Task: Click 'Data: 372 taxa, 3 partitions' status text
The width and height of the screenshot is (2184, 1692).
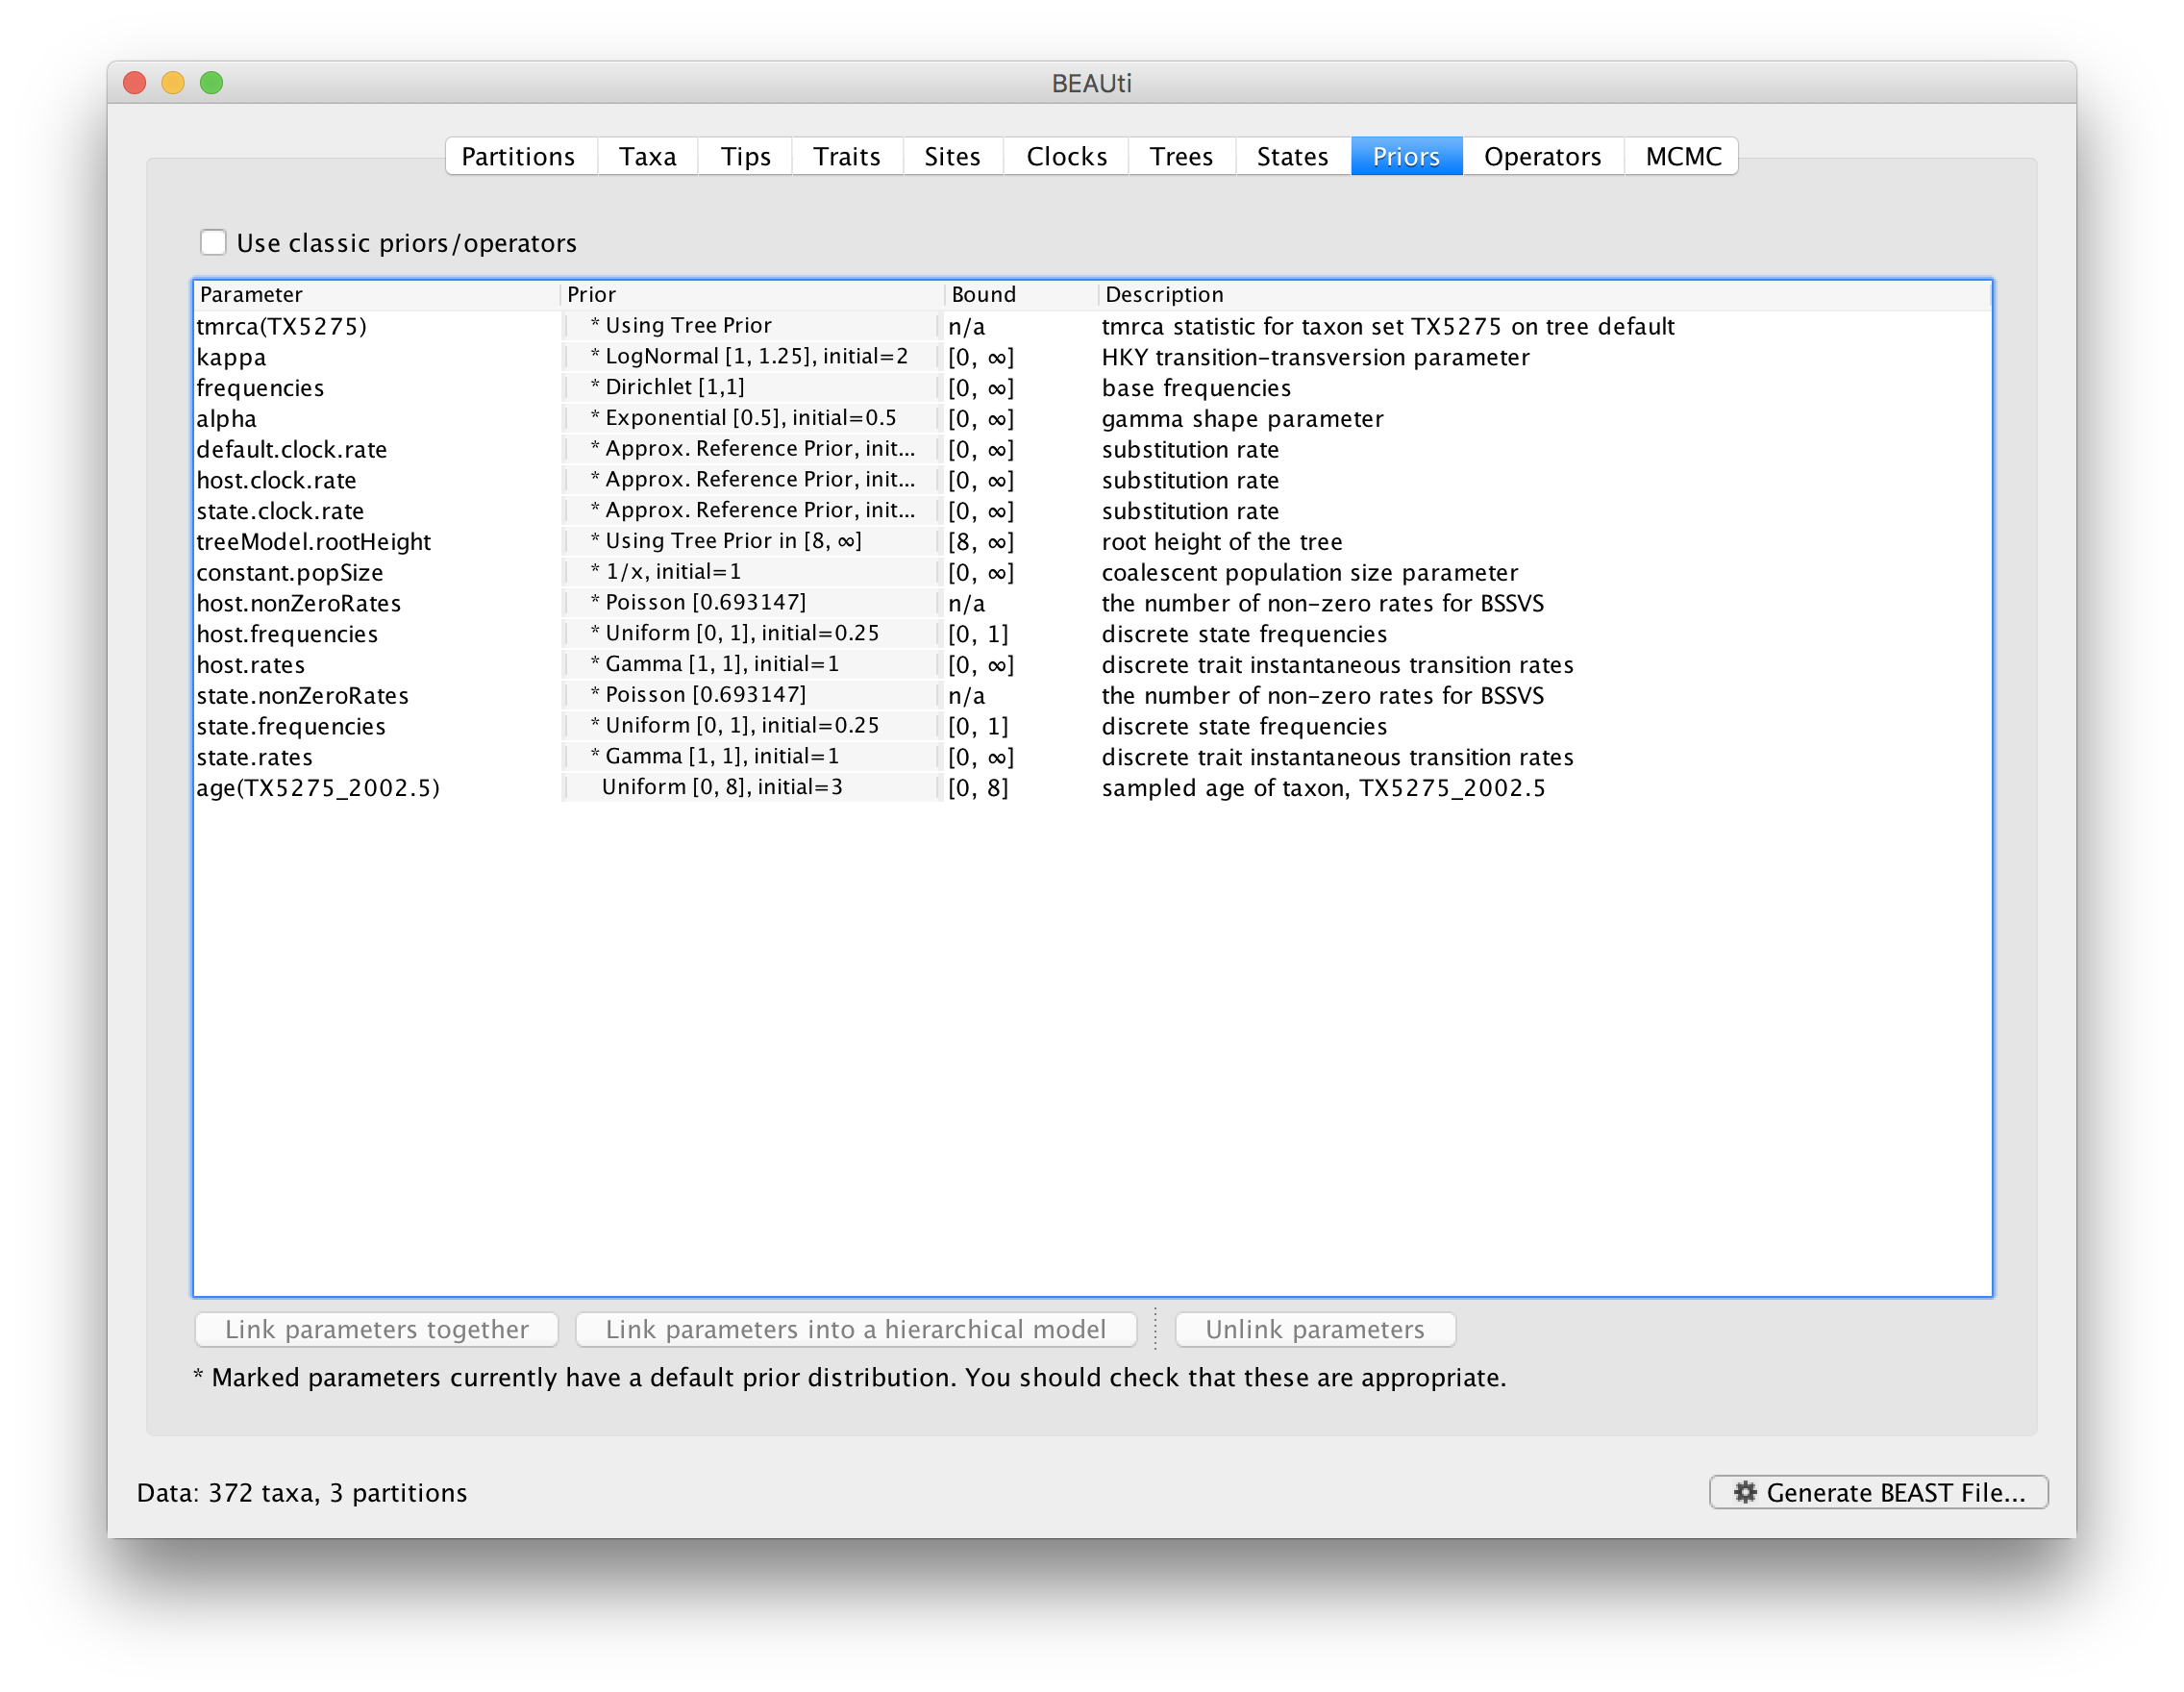Action: click(302, 1493)
